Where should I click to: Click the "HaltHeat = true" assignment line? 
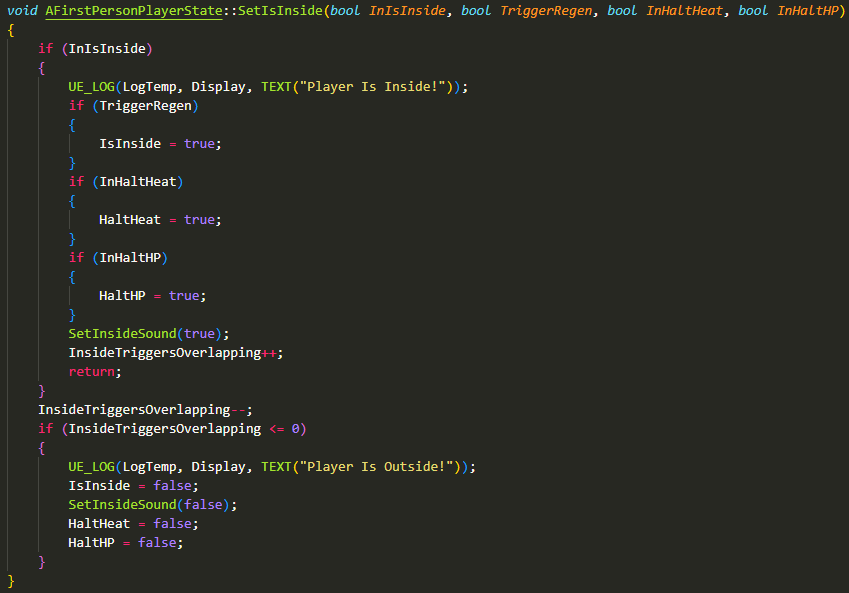pyautogui.click(x=159, y=219)
